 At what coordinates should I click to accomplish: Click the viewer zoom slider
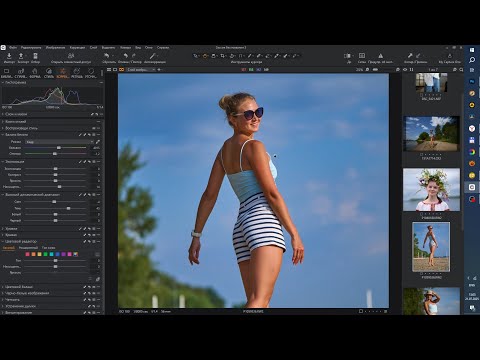376,70
